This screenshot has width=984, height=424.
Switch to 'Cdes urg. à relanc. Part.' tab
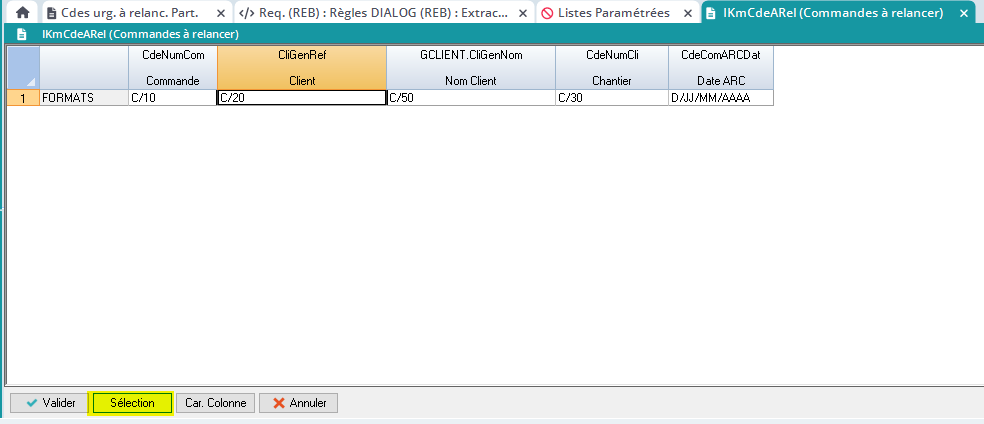(x=129, y=14)
